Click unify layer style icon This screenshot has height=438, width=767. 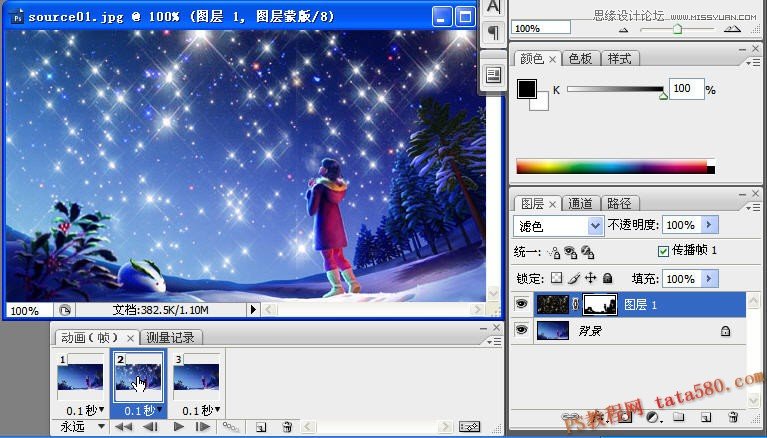pyautogui.click(x=587, y=252)
